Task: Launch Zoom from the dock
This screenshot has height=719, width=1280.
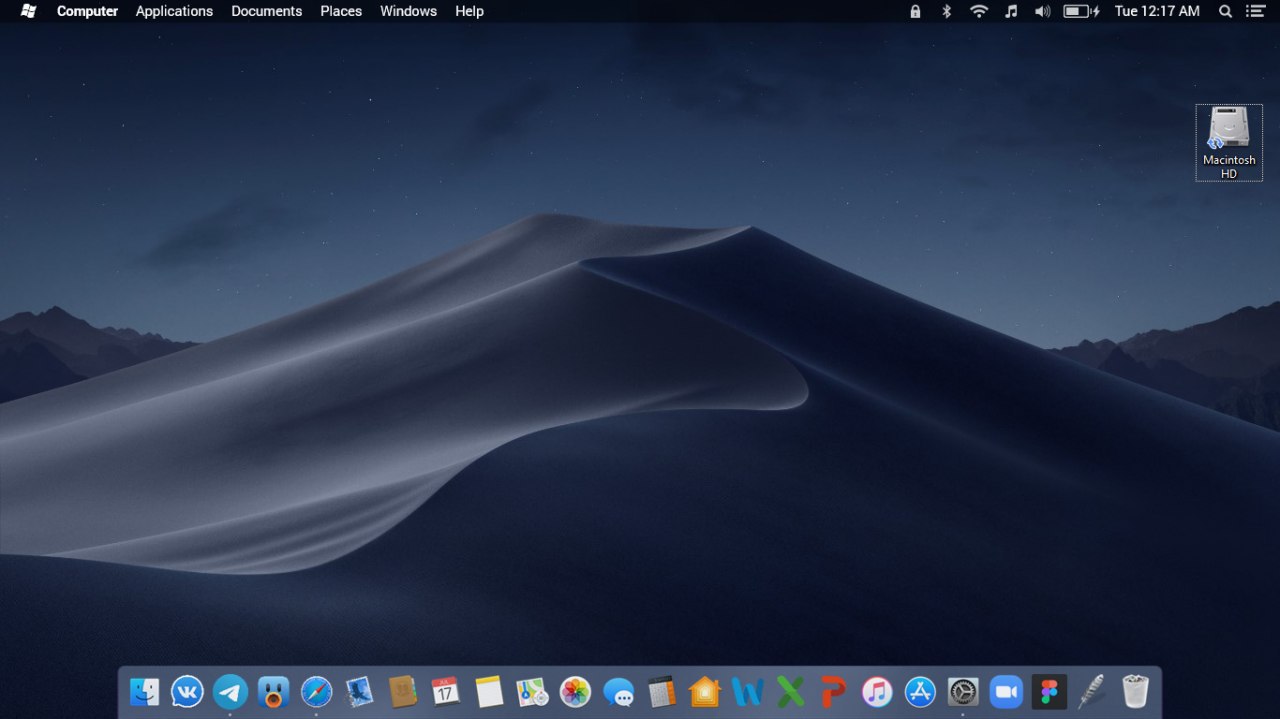Action: (x=1006, y=691)
